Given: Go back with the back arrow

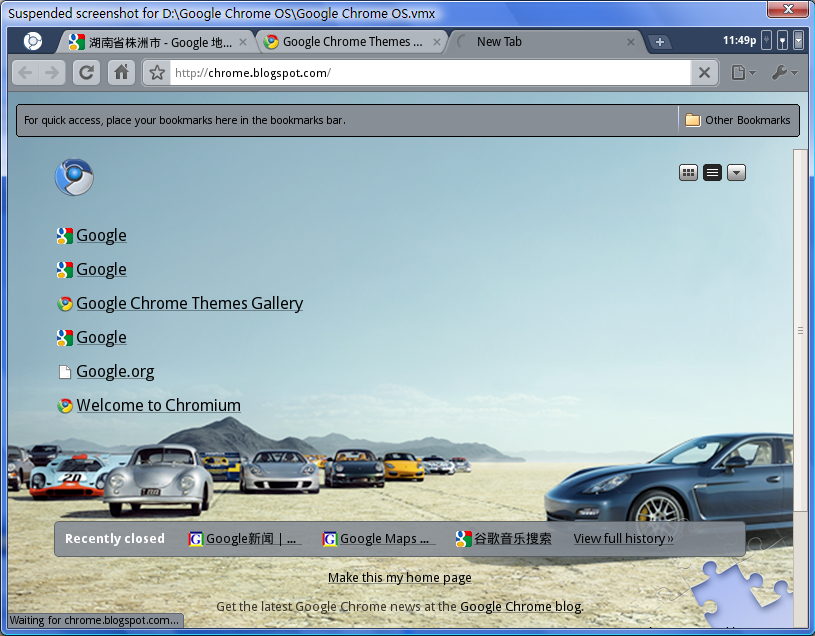Looking at the screenshot, I should coord(25,73).
